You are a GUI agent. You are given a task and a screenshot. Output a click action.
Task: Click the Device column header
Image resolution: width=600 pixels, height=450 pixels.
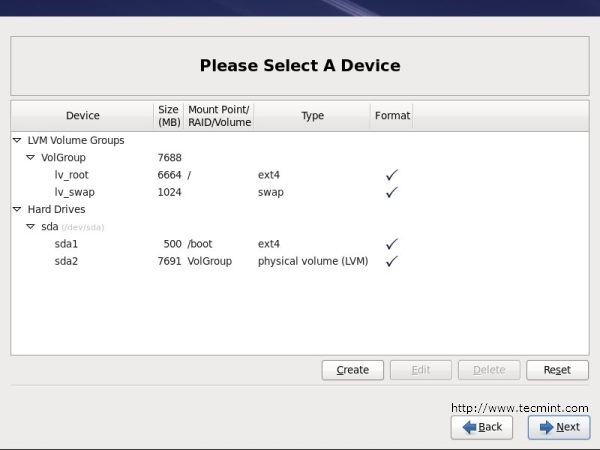[x=83, y=116]
